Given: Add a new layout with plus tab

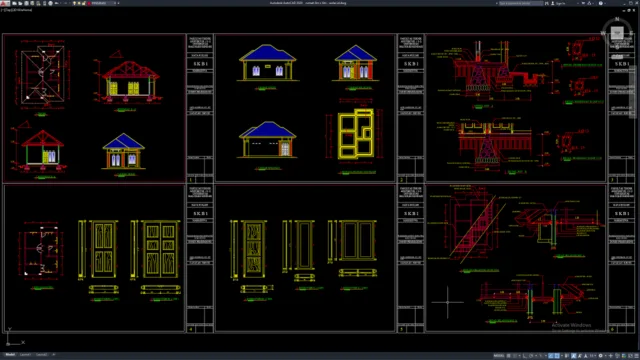Looking at the screenshot, I should pos(53,355).
